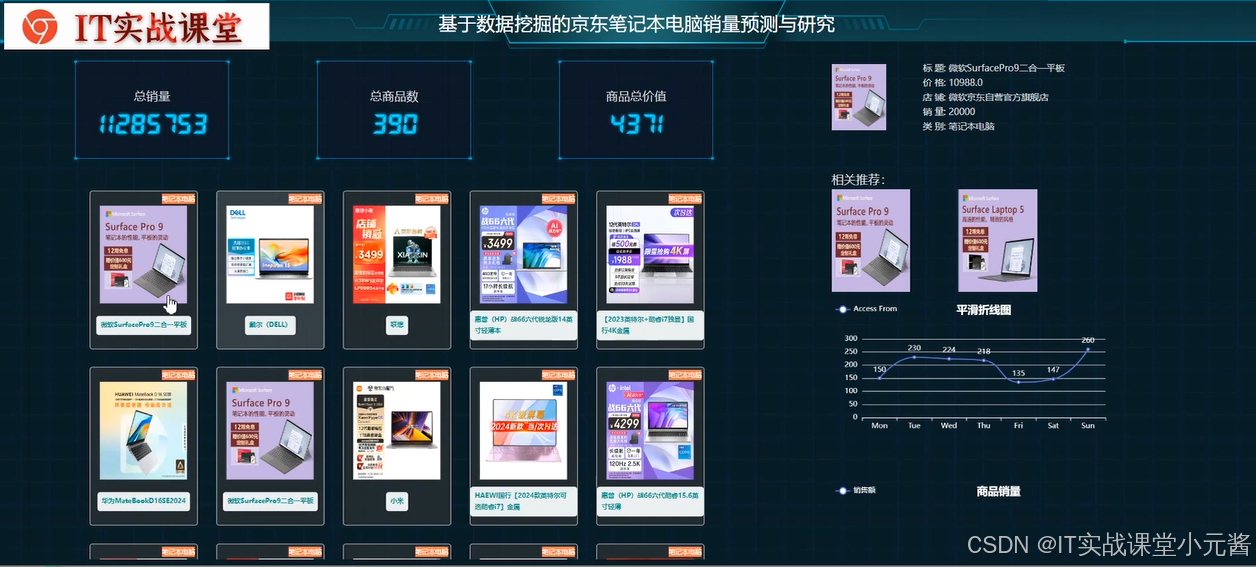Click the 销量: 20000 detail line
1256x567 pixels.
coord(948,112)
